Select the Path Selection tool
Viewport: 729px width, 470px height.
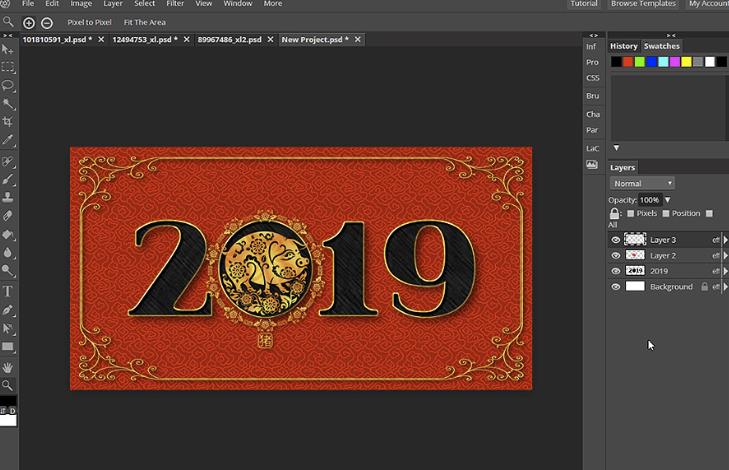click(x=7, y=329)
